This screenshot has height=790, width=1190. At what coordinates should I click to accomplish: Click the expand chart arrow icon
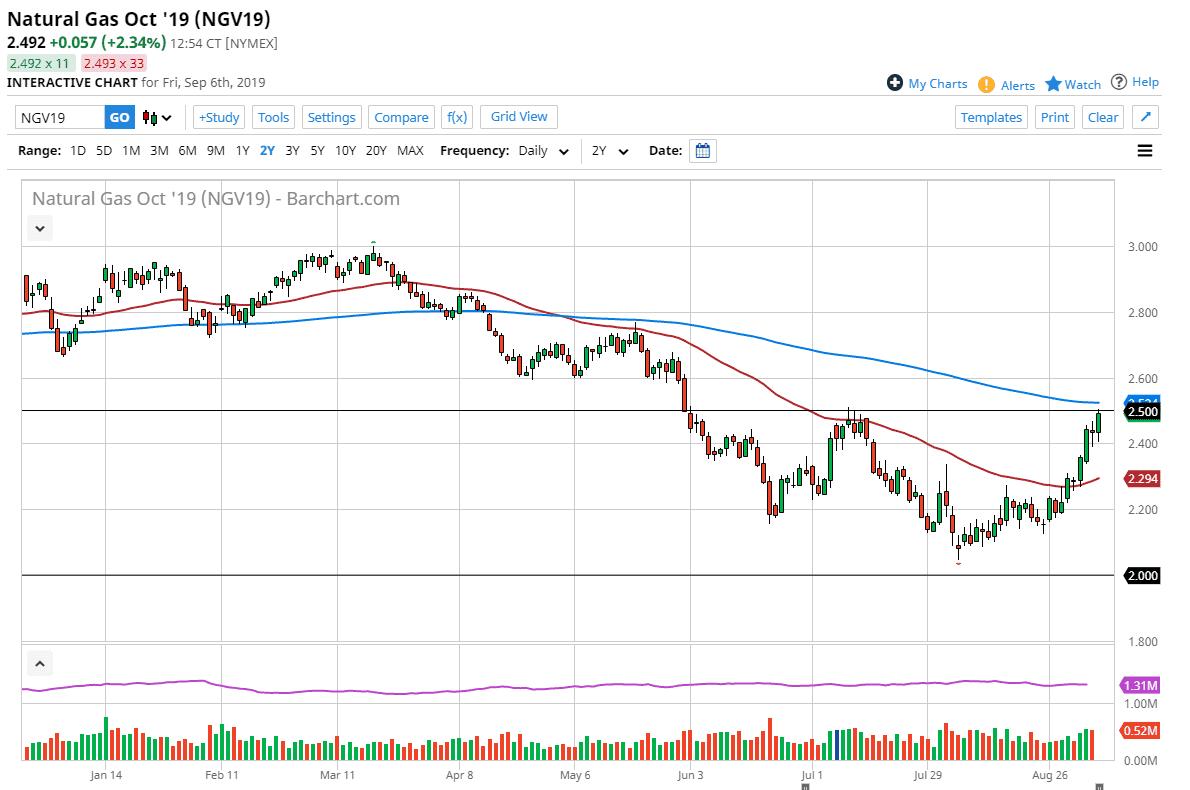[1146, 117]
